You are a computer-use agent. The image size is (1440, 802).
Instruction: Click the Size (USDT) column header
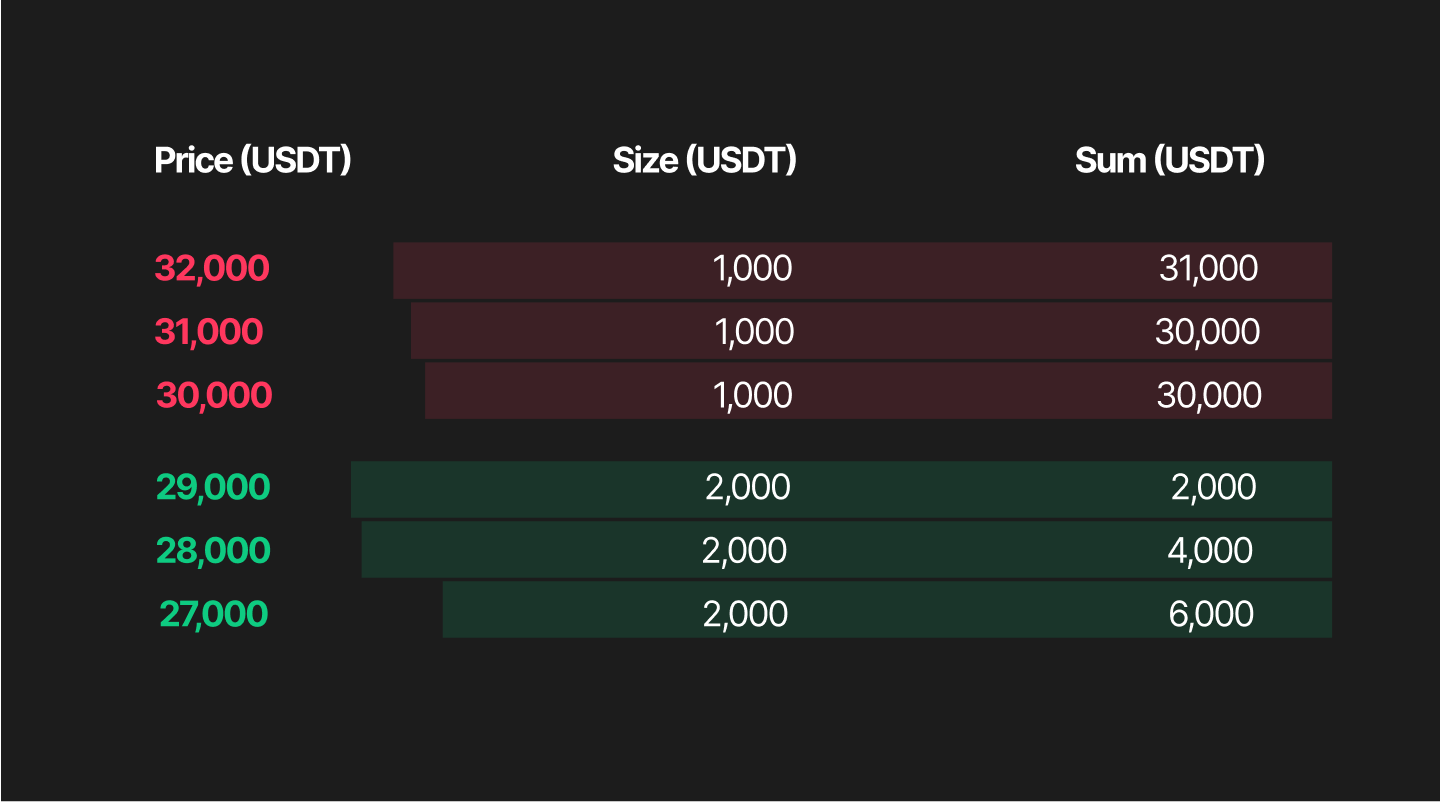tap(704, 160)
